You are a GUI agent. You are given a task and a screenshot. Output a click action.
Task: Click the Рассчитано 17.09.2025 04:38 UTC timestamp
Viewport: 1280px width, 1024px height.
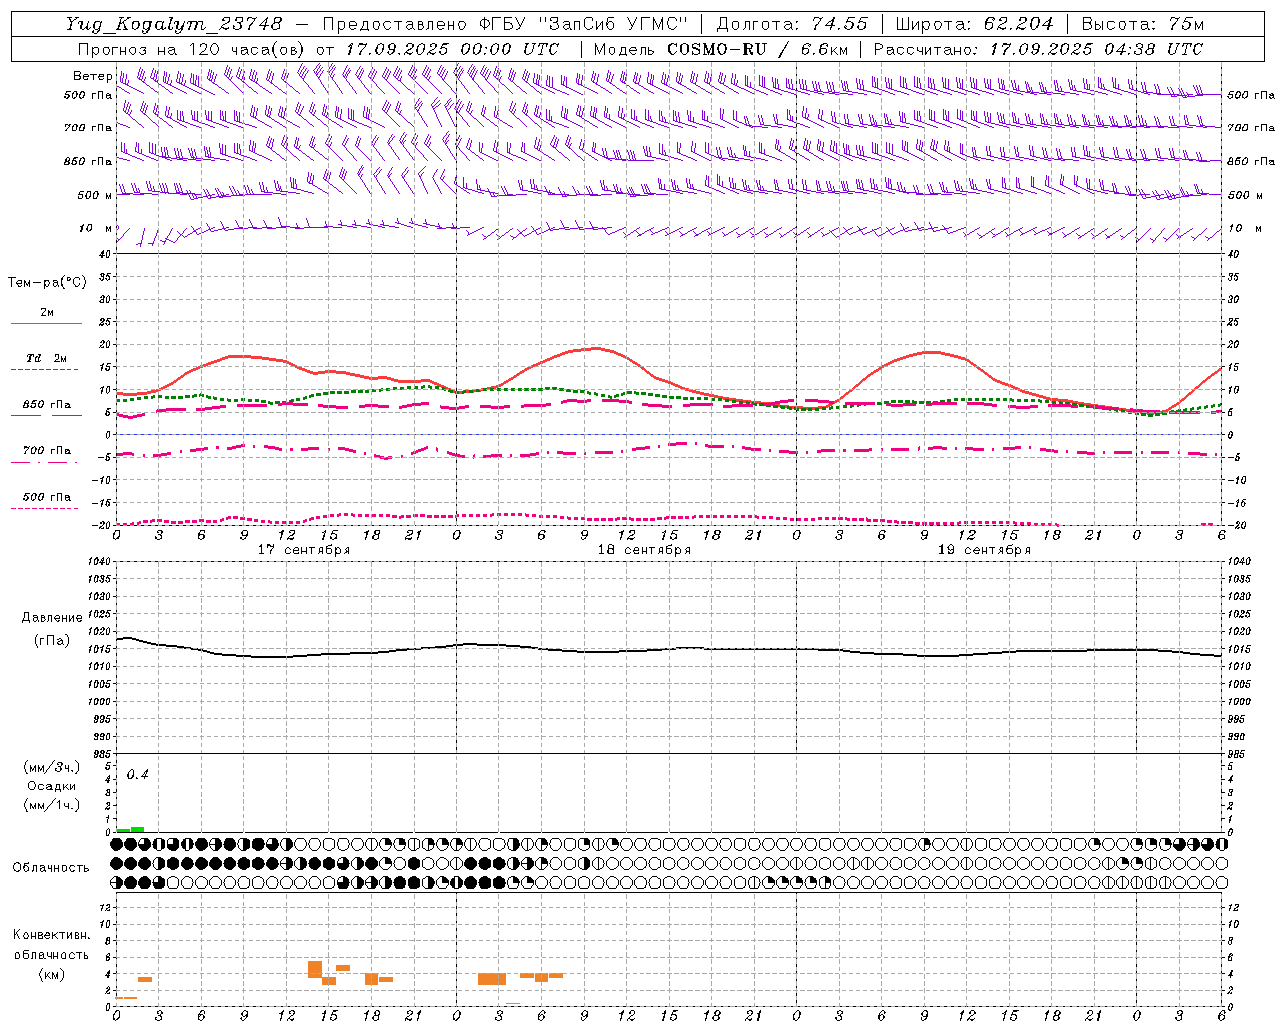pyautogui.click(x=1038, y=49)
